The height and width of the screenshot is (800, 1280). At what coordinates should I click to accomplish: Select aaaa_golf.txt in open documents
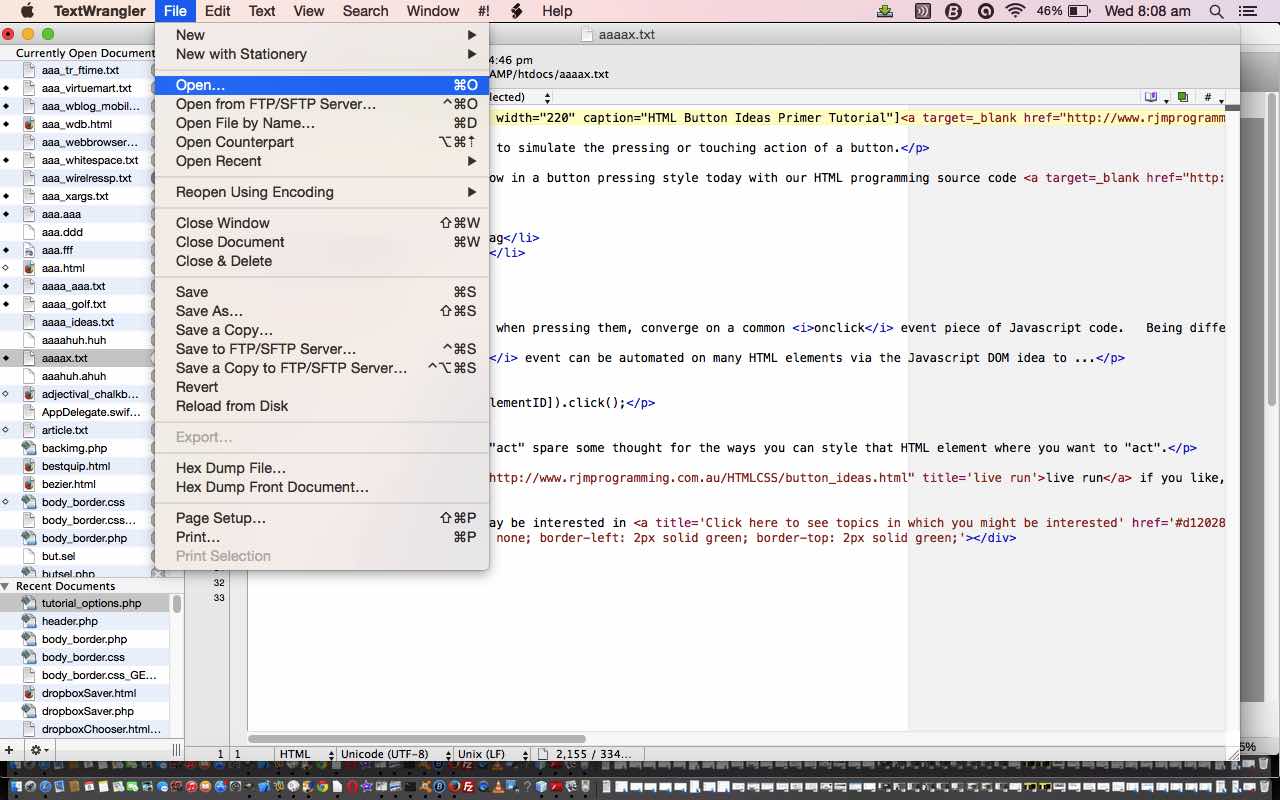(x=74, y=304)
